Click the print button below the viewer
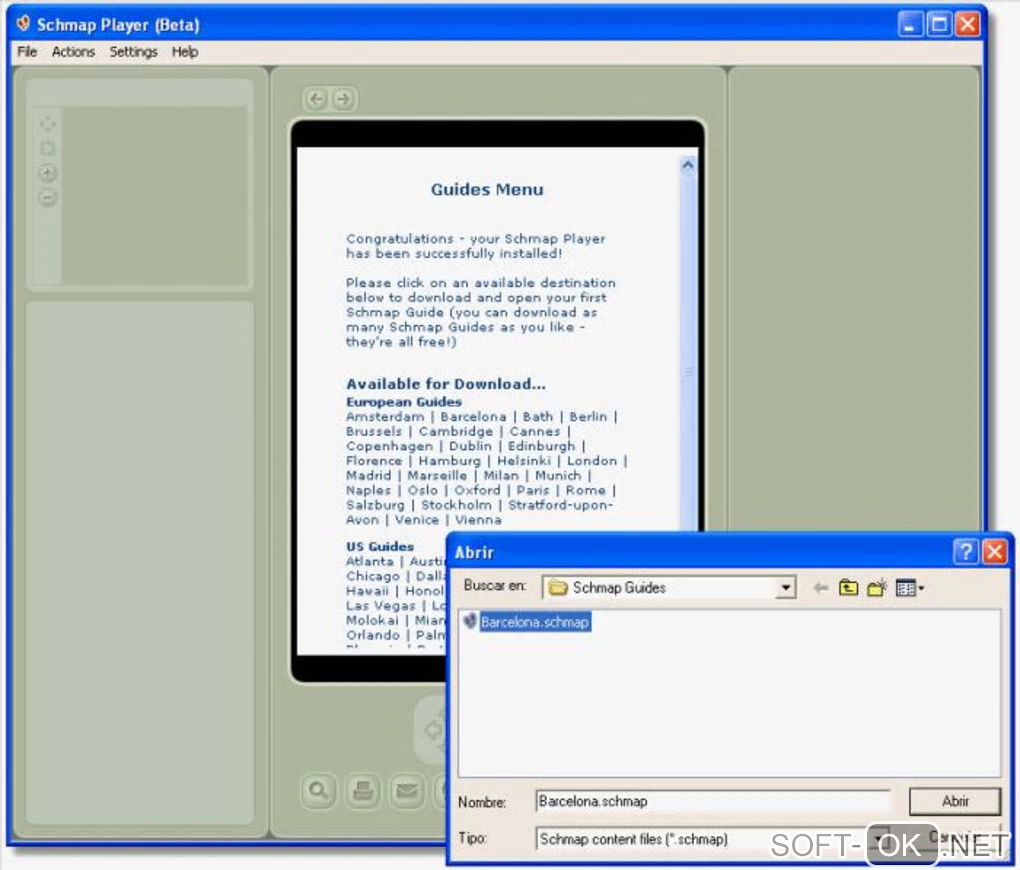The height and width of the screenshot is (870, 1020). coord(363,791)
